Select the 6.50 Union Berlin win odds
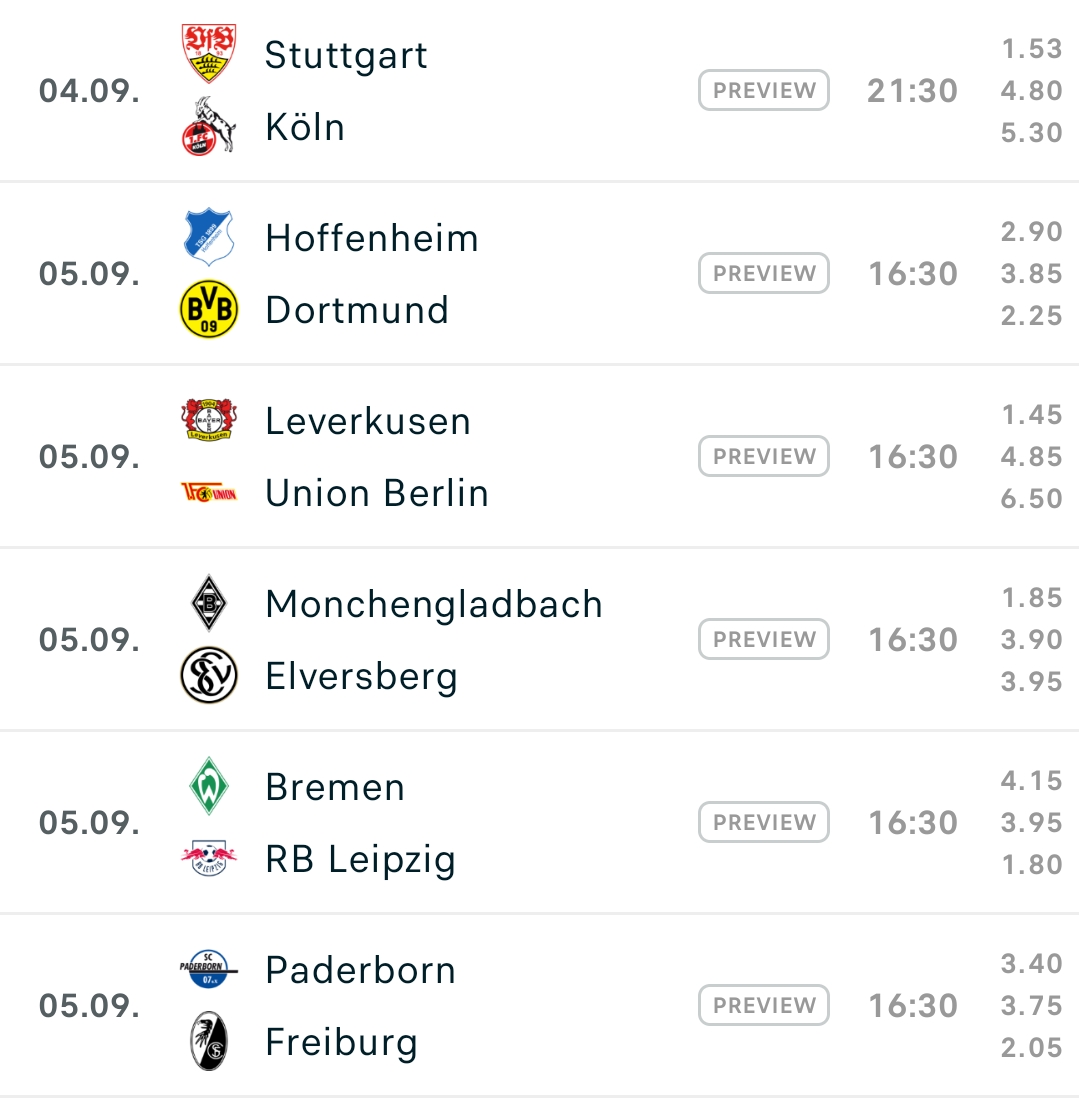This screenshot has height=1099, width=1079. [x=1031, y=498]
